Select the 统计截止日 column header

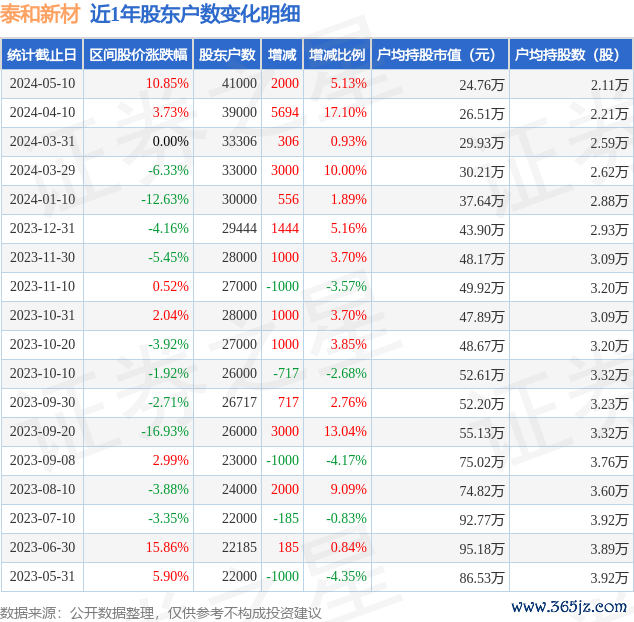click(41, 56)
